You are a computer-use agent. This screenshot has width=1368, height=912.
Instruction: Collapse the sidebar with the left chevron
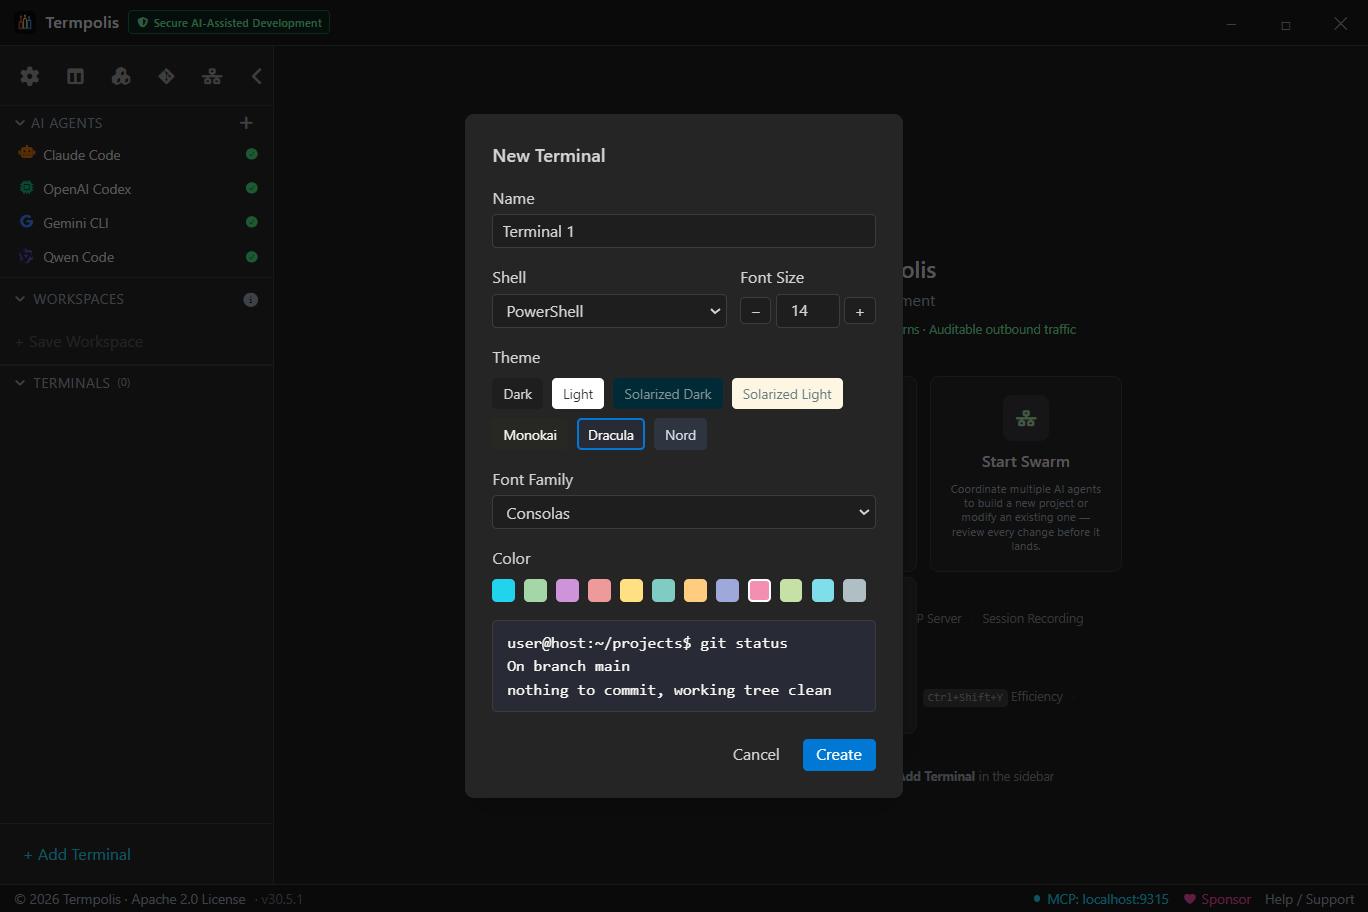pos(257,76)
